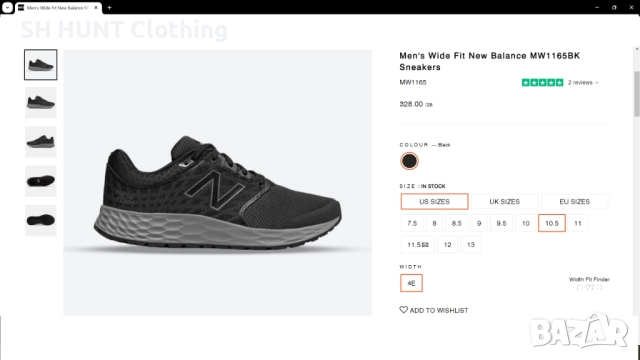Switch to UK SIZES tab
This screenshot has width=640, height=360.
tap(504, 202)
